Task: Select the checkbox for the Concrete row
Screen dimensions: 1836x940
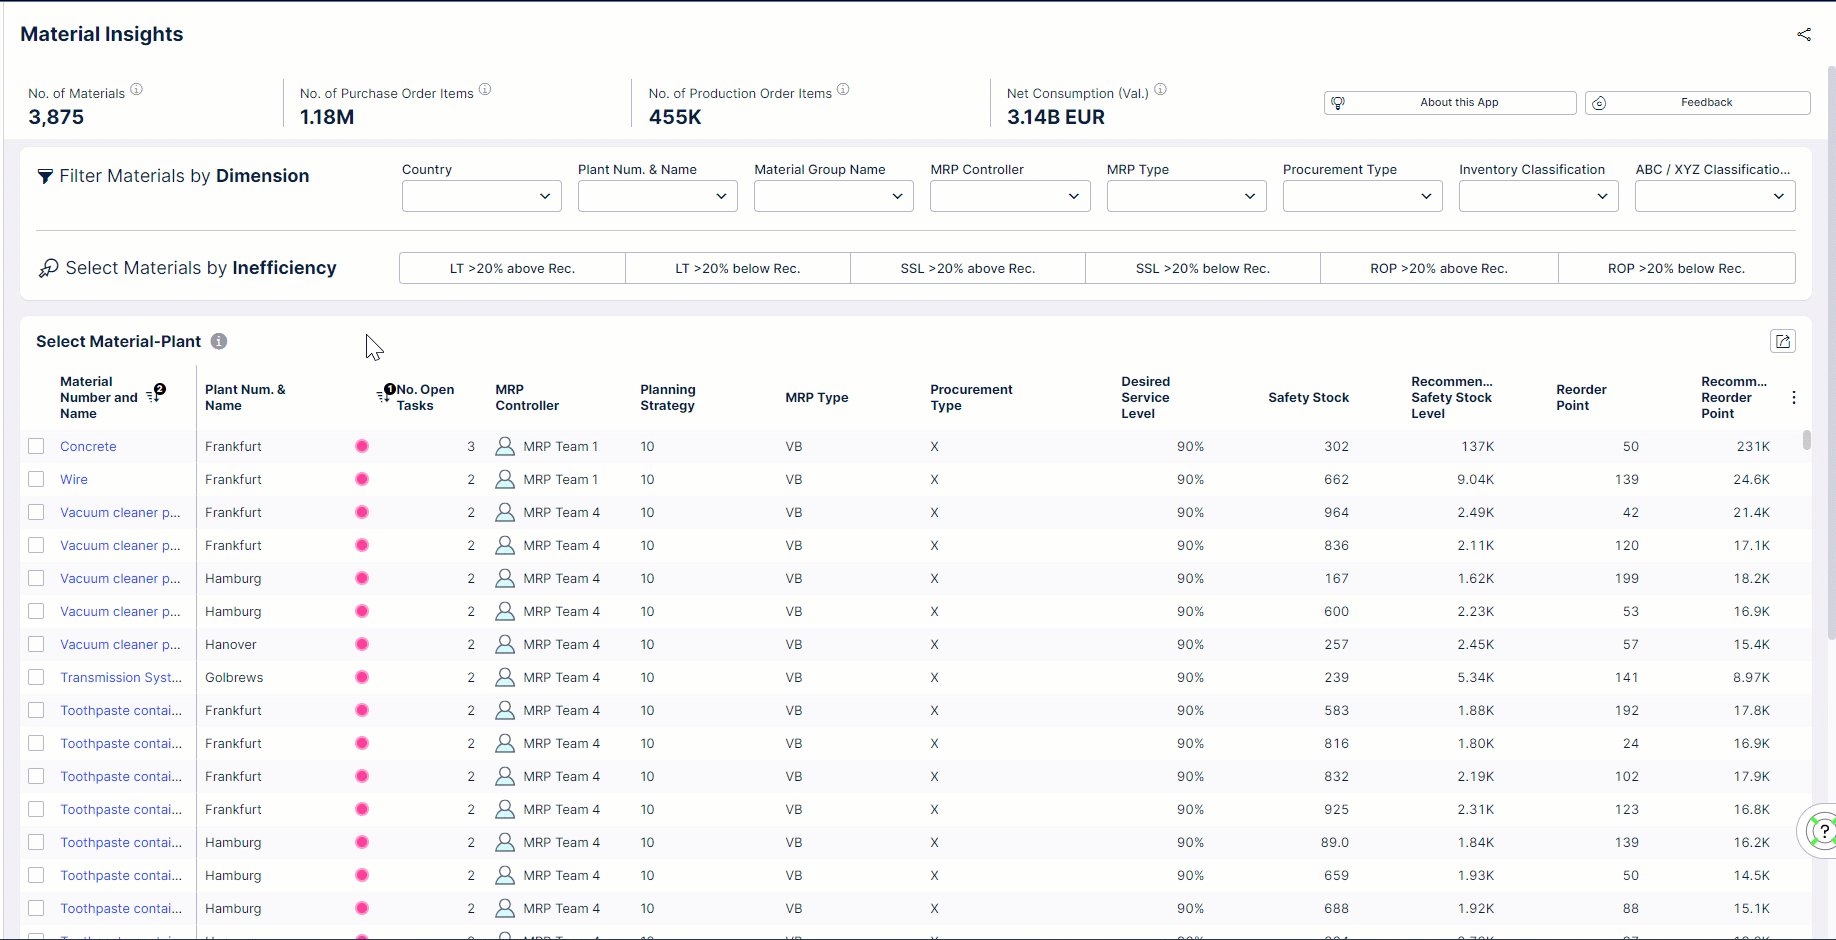Action: [36, 446]
